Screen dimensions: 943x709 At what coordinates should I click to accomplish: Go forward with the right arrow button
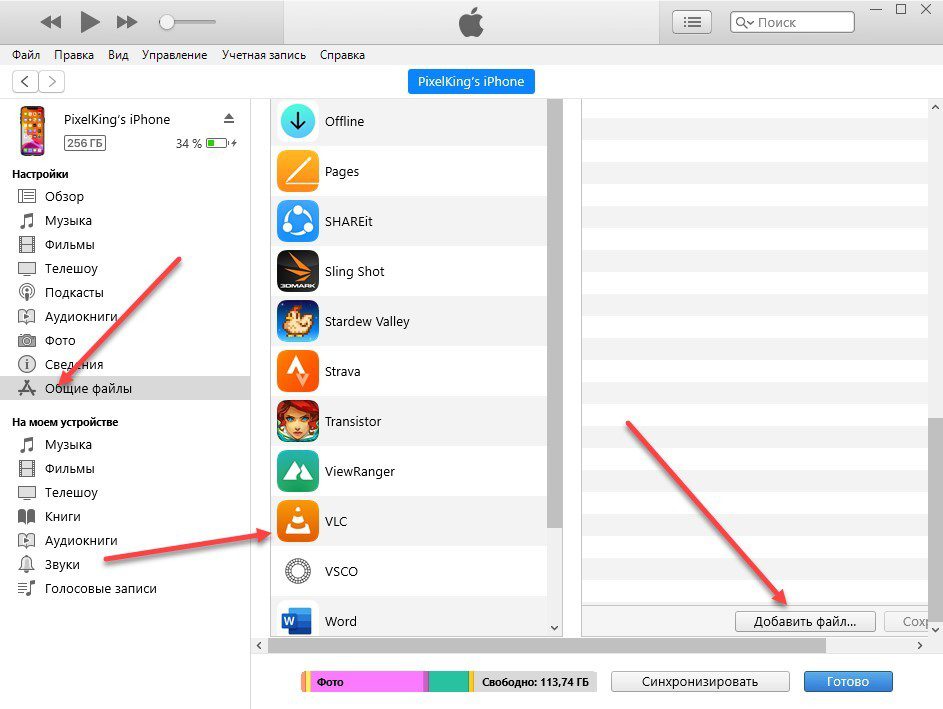tap(52, 81)
